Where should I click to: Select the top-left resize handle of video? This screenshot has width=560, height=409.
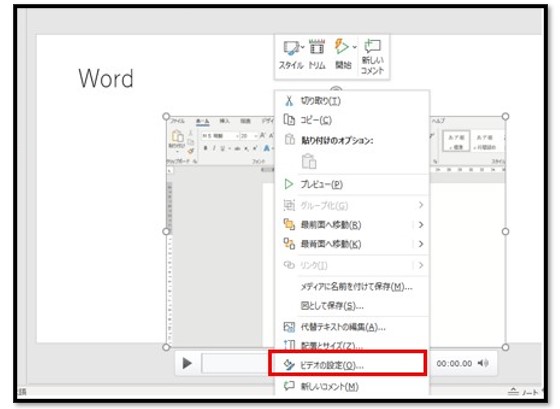pos(166,116)
